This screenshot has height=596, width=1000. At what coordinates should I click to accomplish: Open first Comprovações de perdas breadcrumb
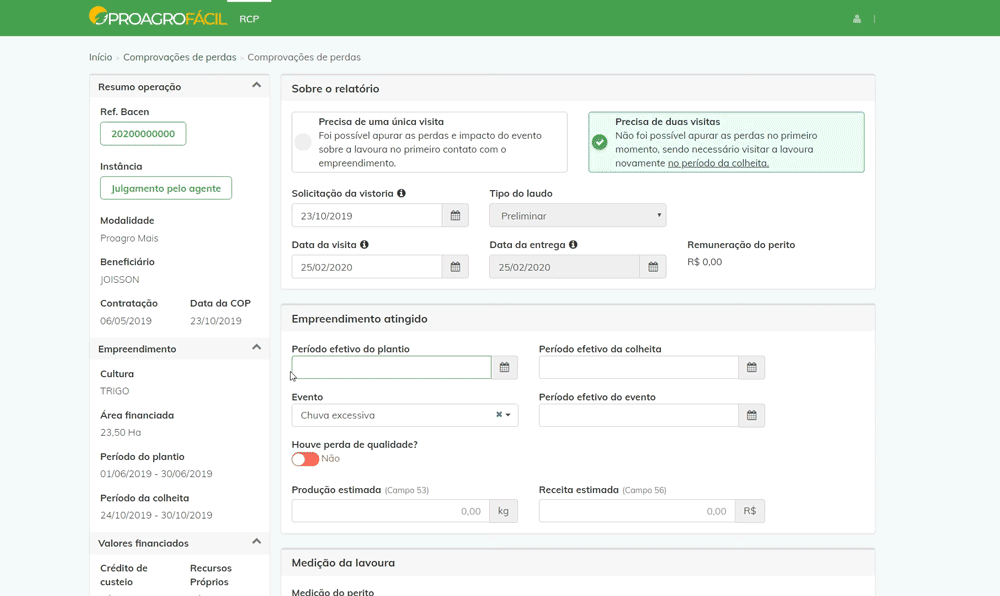(x=180, y=57)
